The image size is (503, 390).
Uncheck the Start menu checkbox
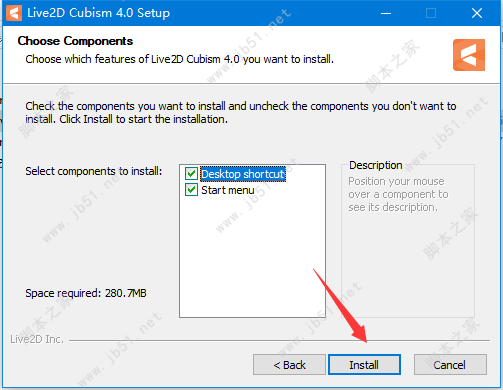coord(191,190)
